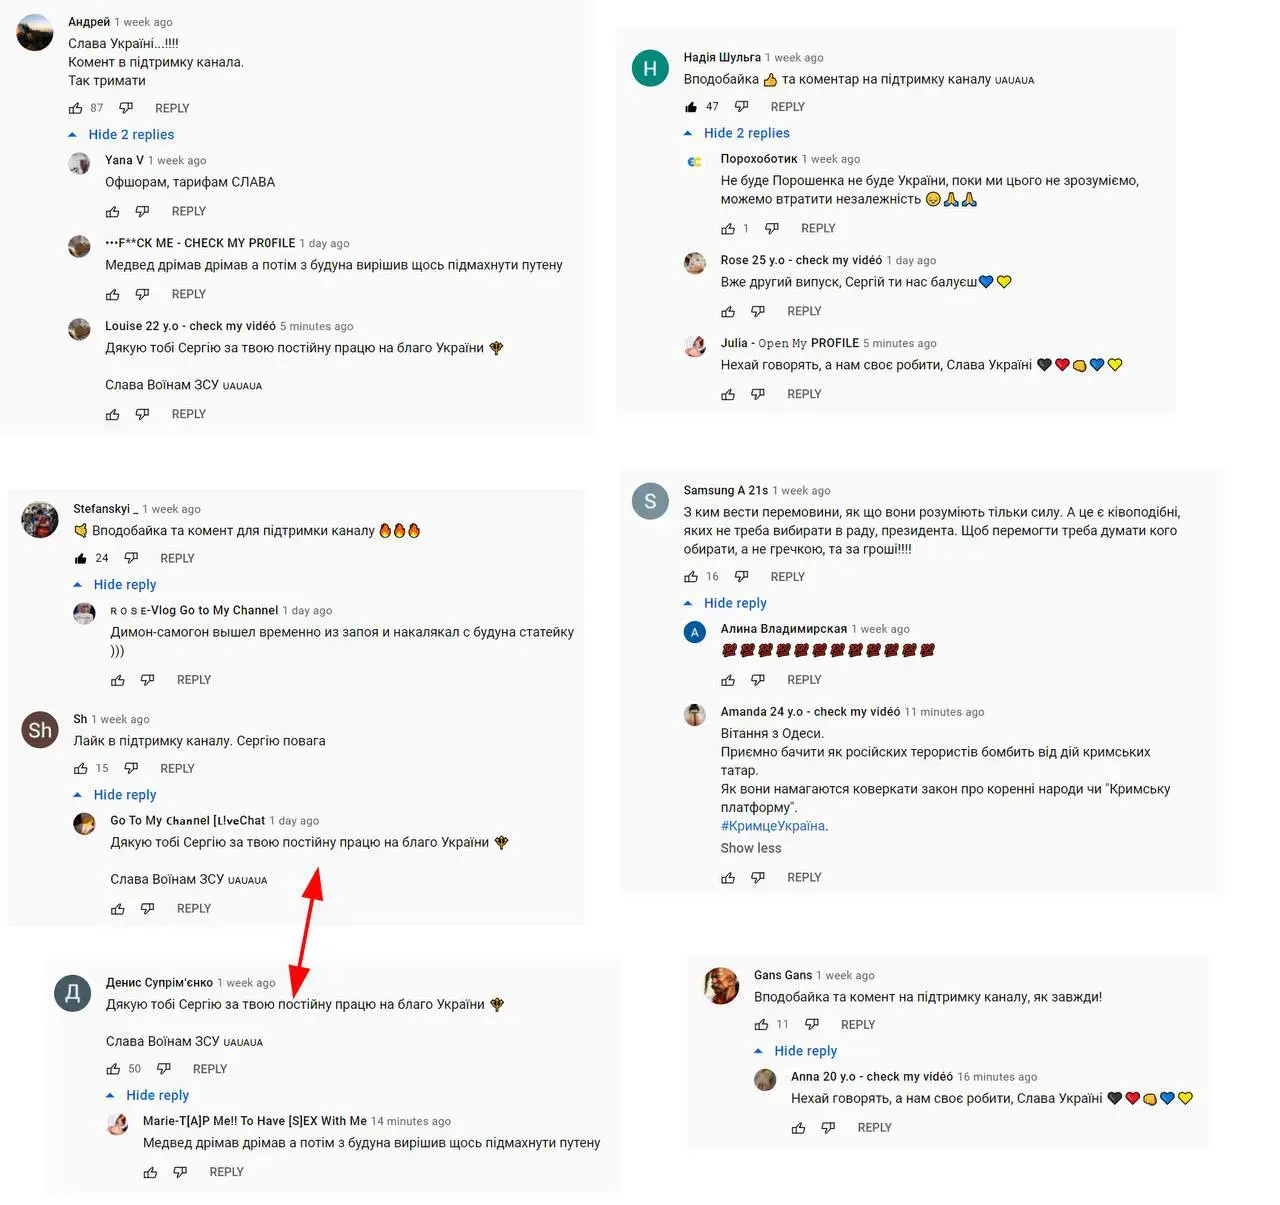The image size is (1280, 1205).
Task: Like Sh comment with 15 likes
Action: click(81, 768)
